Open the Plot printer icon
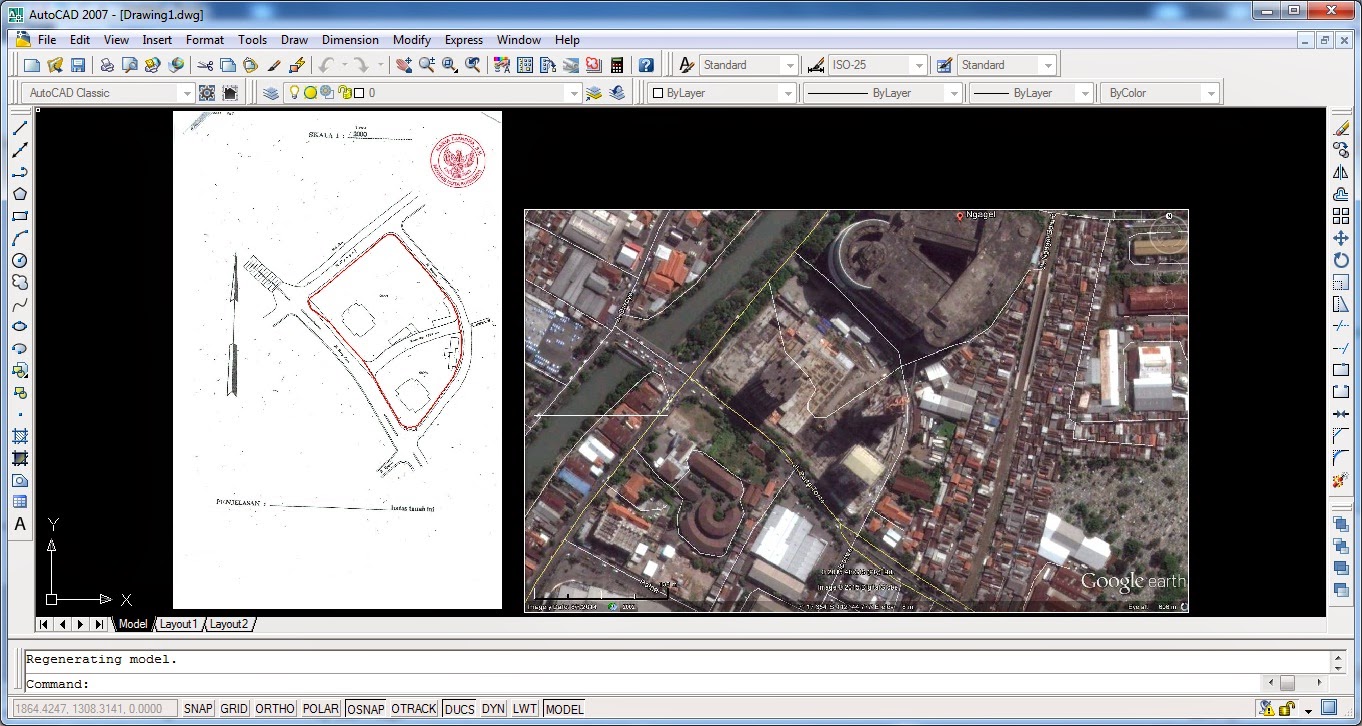 pos(107,65)
